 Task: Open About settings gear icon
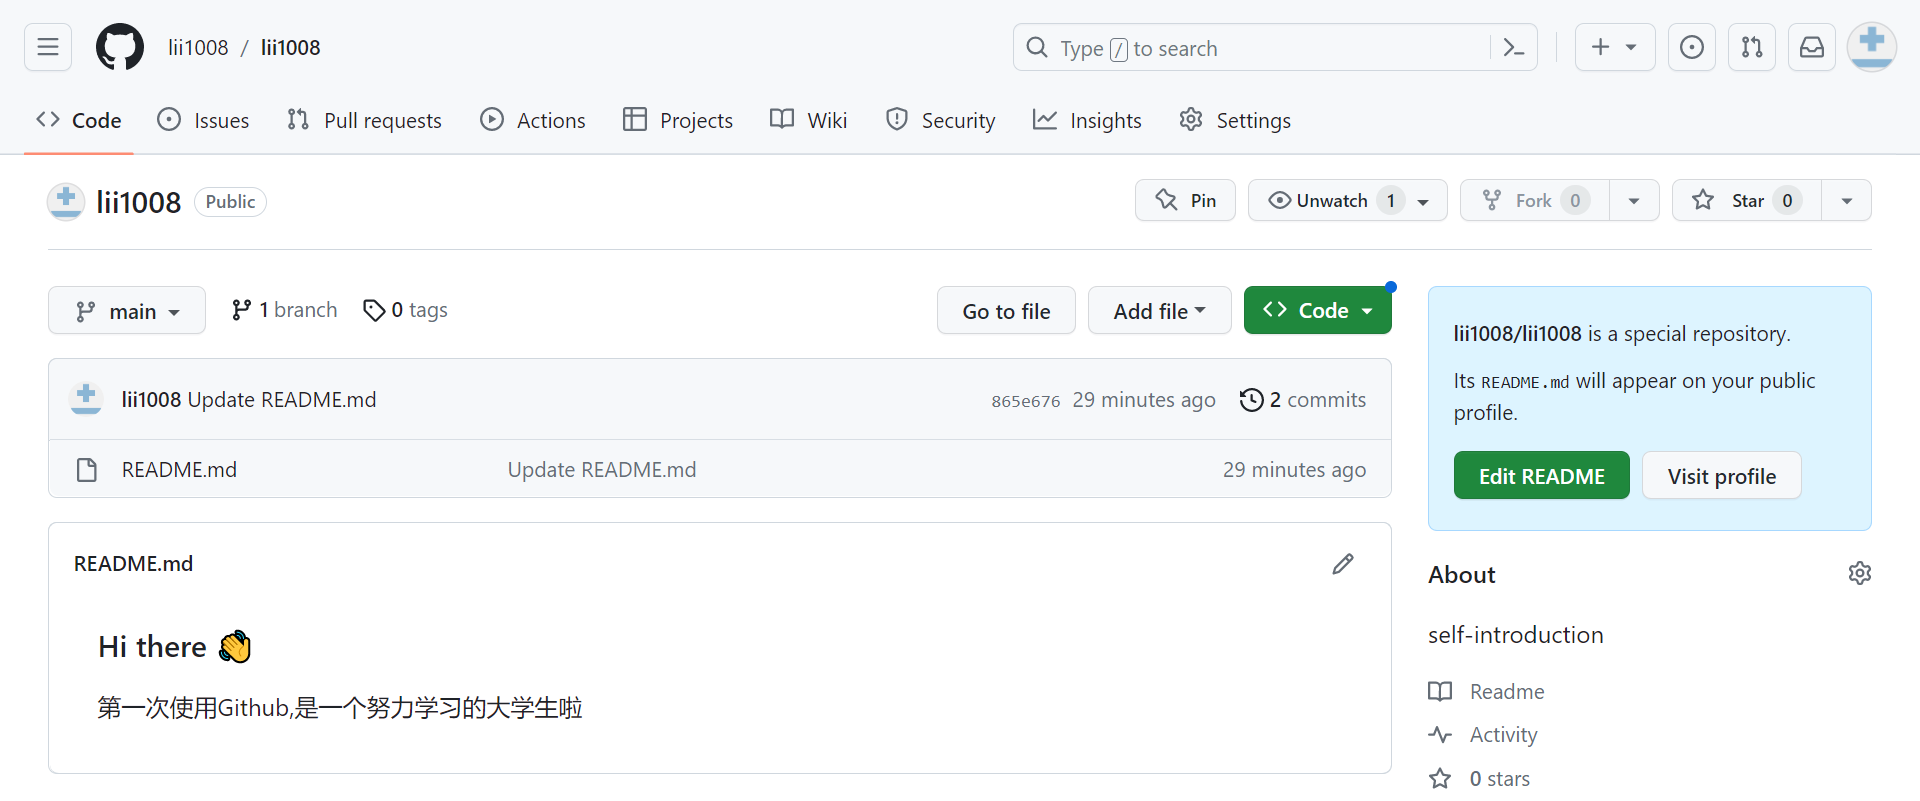[x=1860, y=574]
